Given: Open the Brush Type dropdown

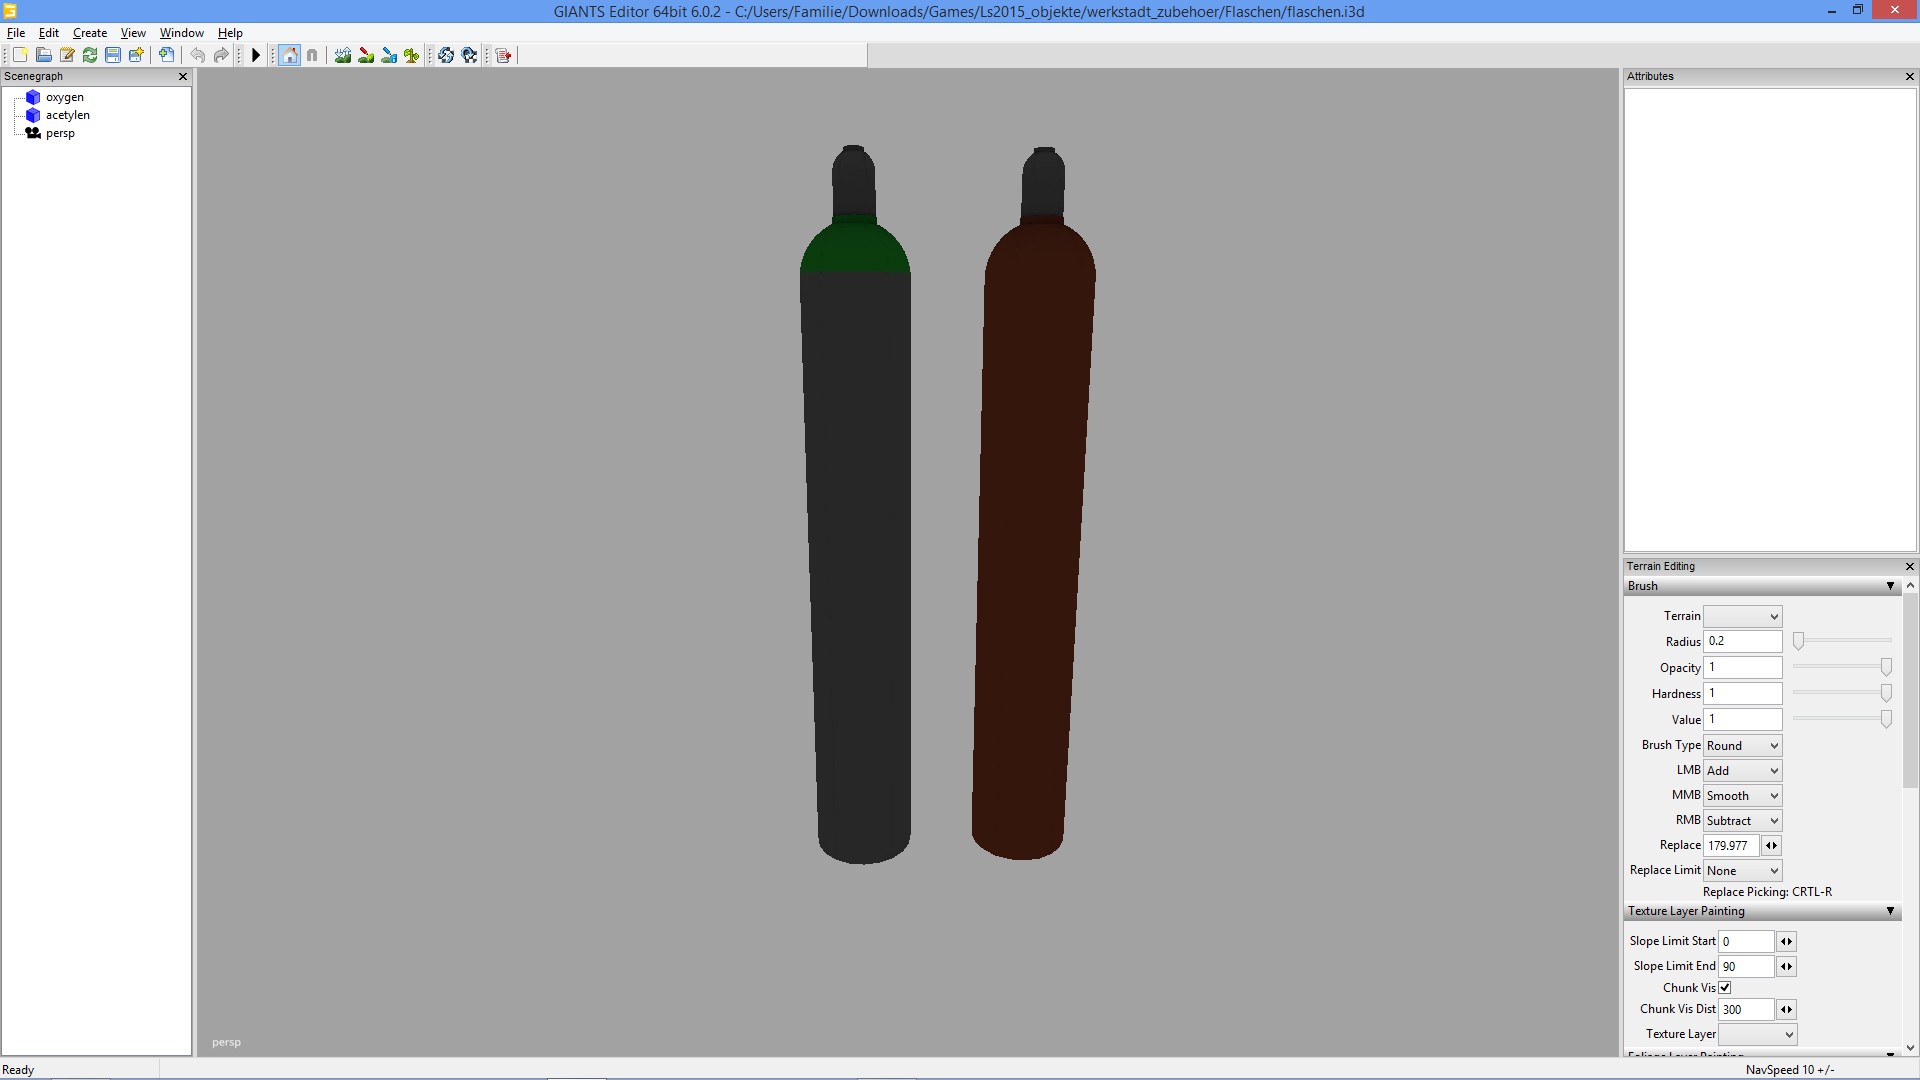Looking at the screenshot, I should click(1742, 745).
